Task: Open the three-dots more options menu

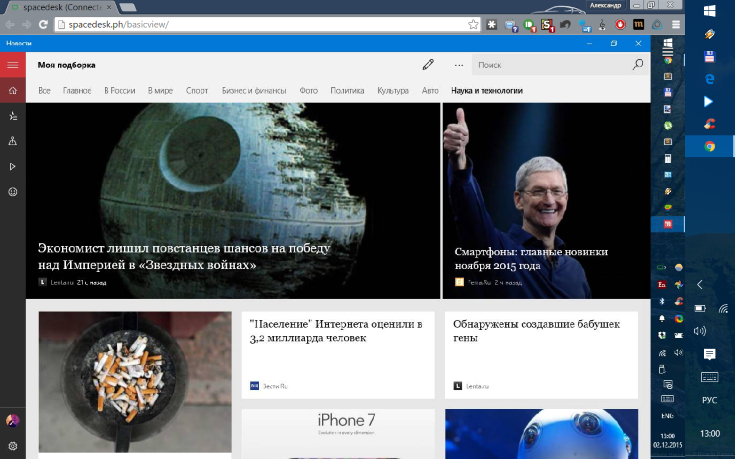Action: coord(459,65)
